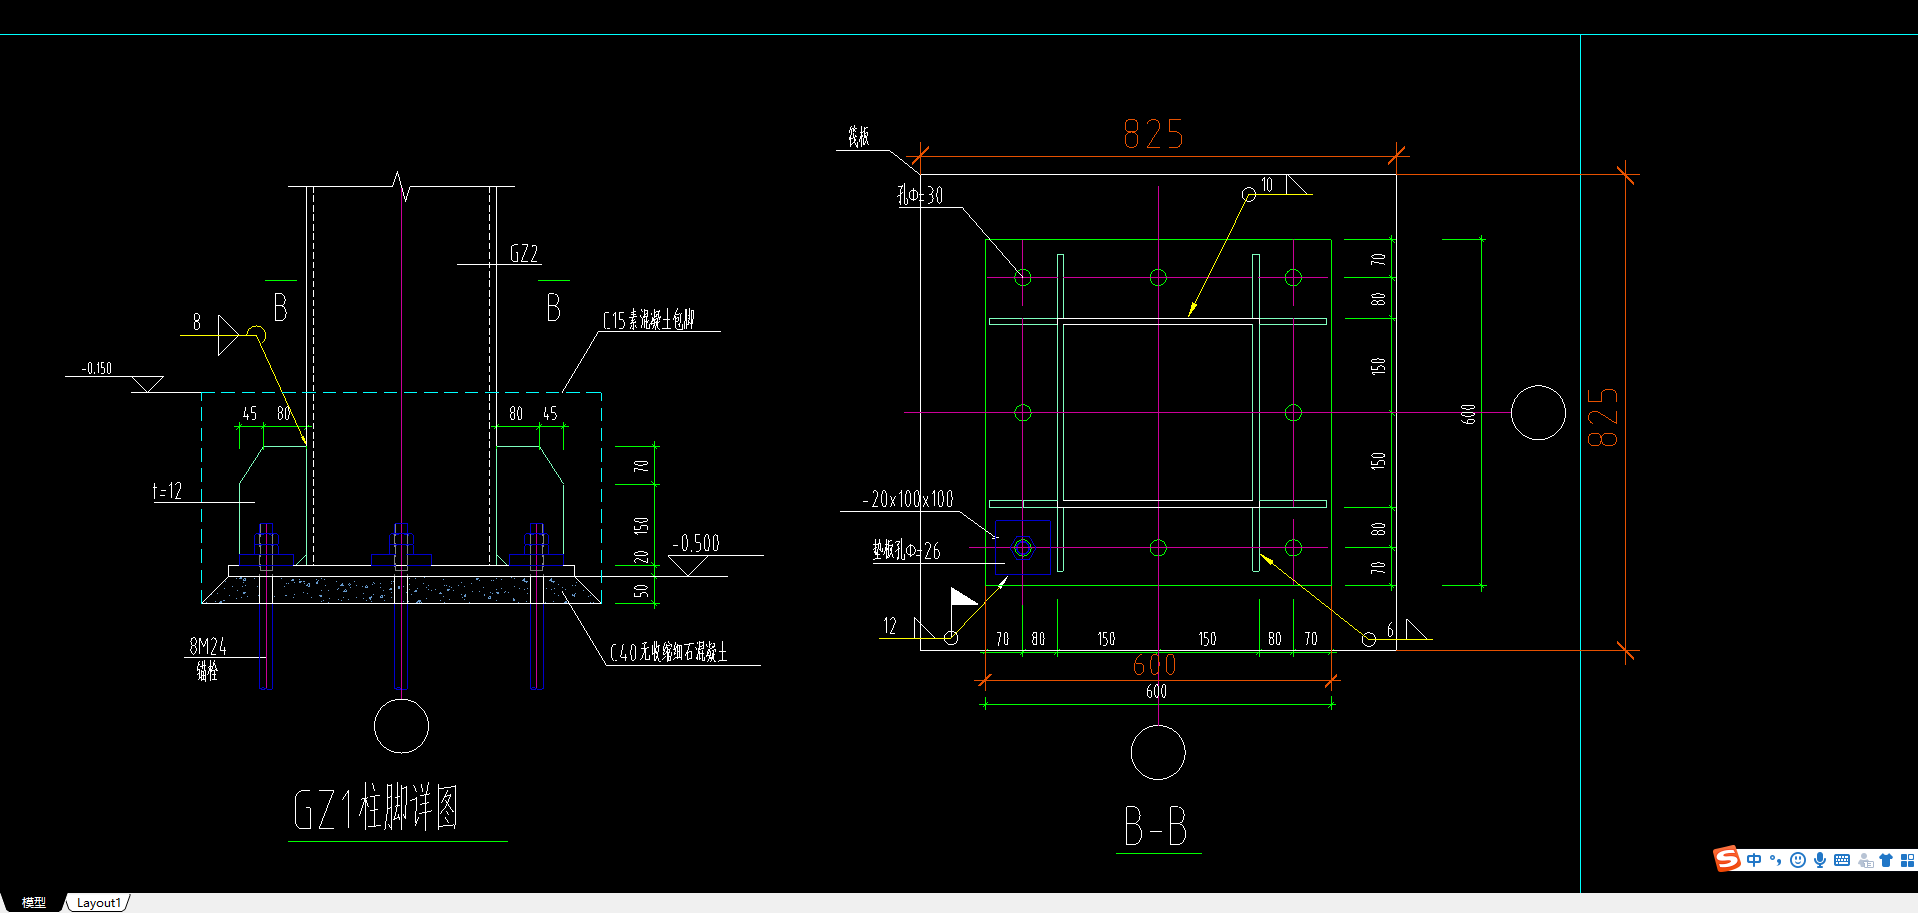This screenshot has width=1918, height=913.
Task: Select the orange 600 dimension text
Action: 1154,665
